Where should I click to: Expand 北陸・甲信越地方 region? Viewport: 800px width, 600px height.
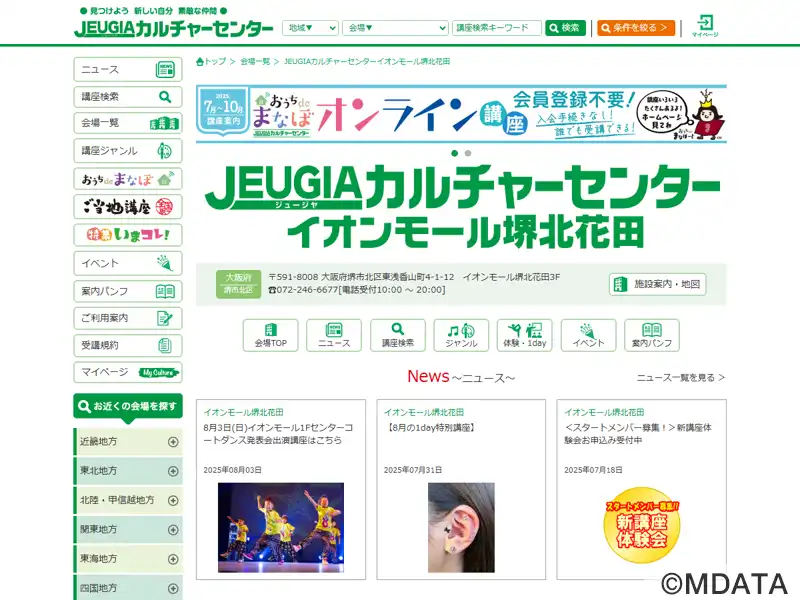pyautogui.click(x=128, y=501)
